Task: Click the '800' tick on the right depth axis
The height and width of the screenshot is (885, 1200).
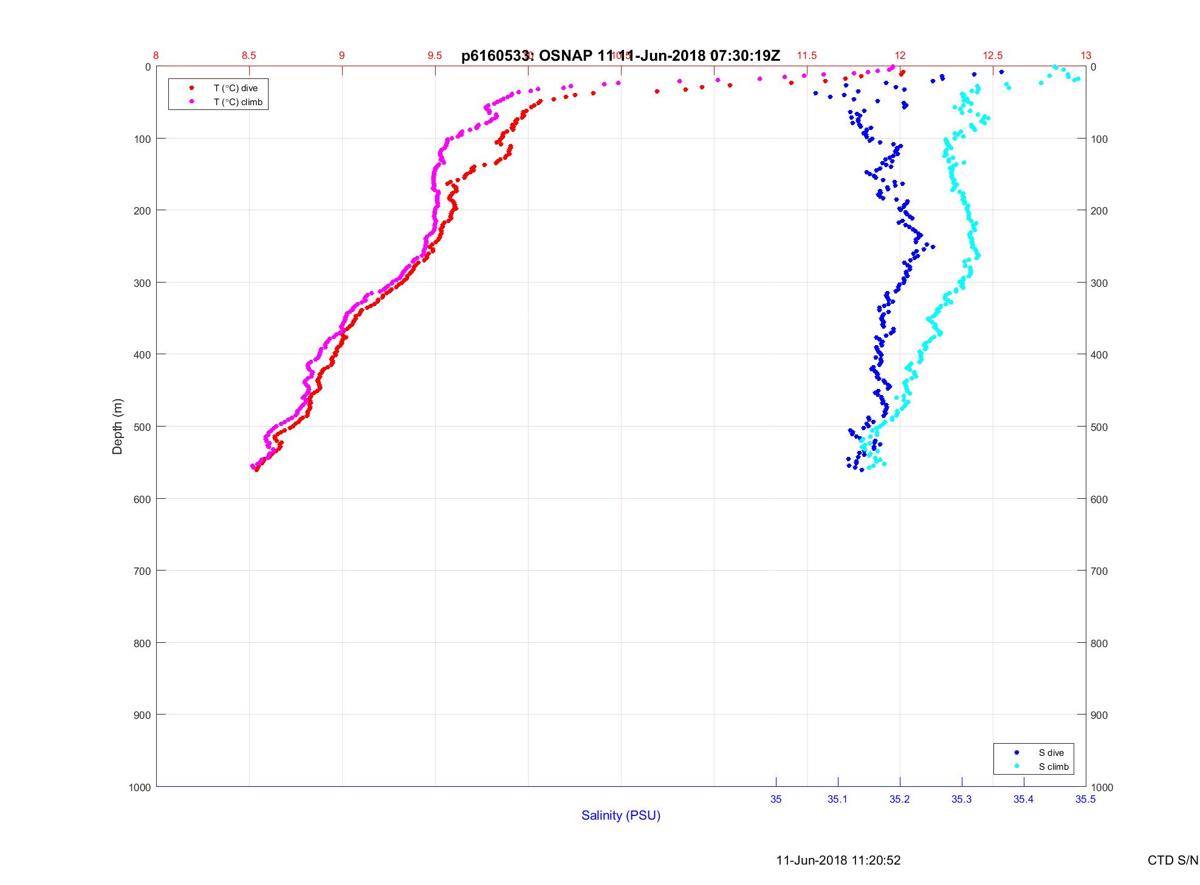Action: pos(1101,643)
